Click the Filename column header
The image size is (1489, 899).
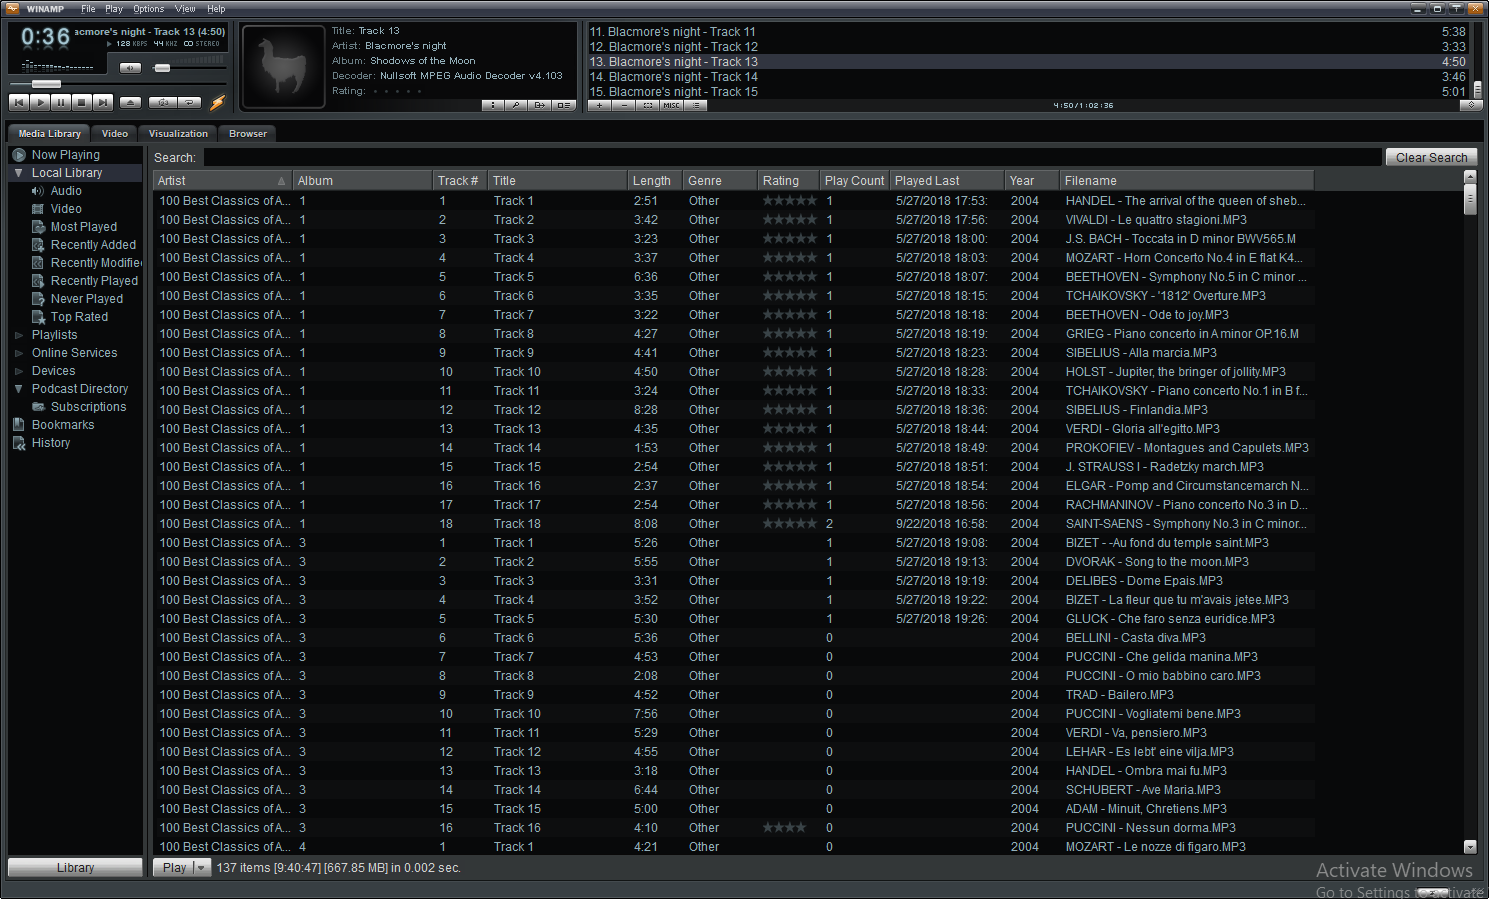coord(1187,181)
